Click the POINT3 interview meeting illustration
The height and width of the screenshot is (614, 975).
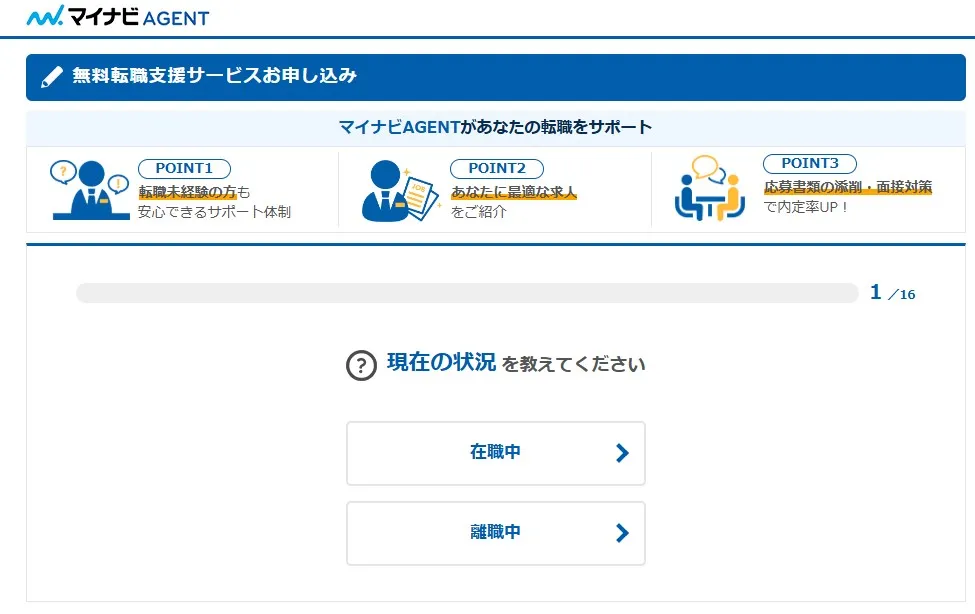(709, 188)
